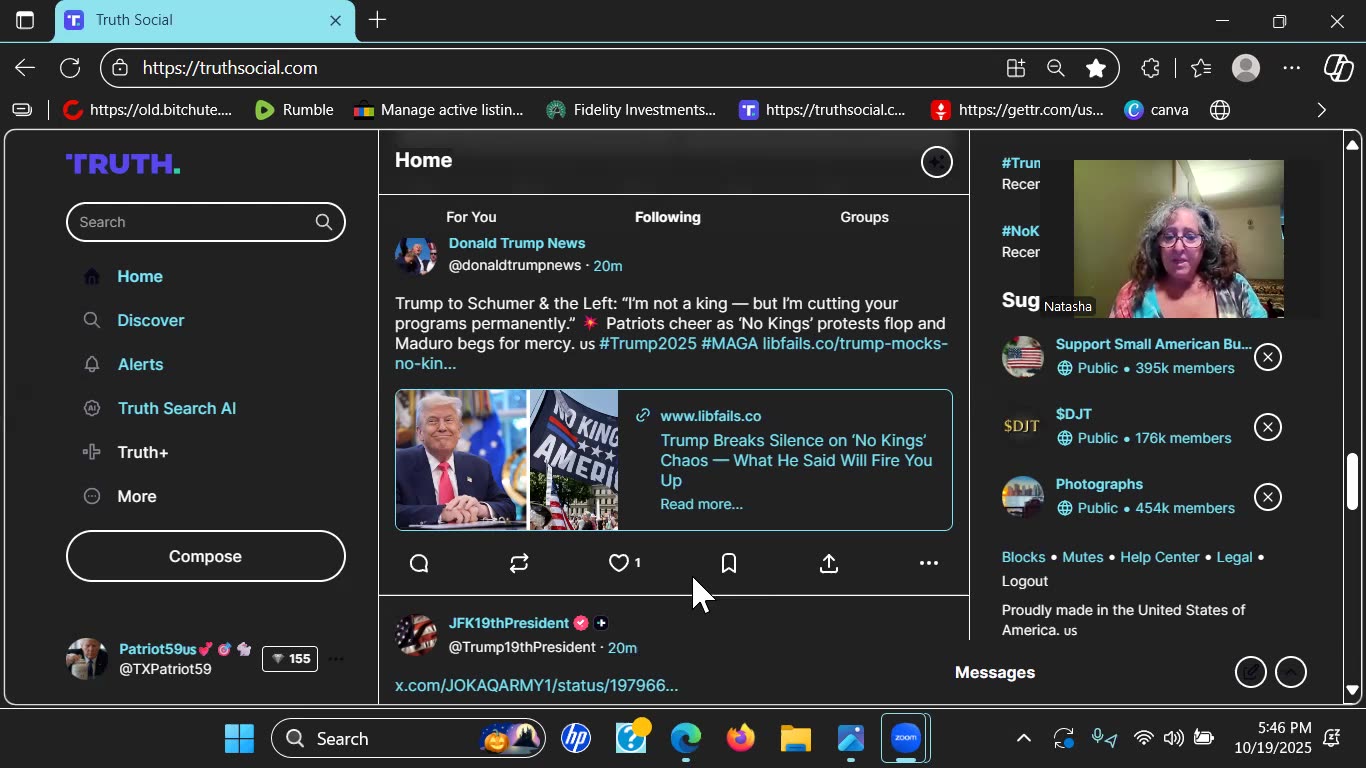Dismiss the $DJT group suggestion
Image resolution: width=1366 pixels, height=768 pixels.
1268,428
